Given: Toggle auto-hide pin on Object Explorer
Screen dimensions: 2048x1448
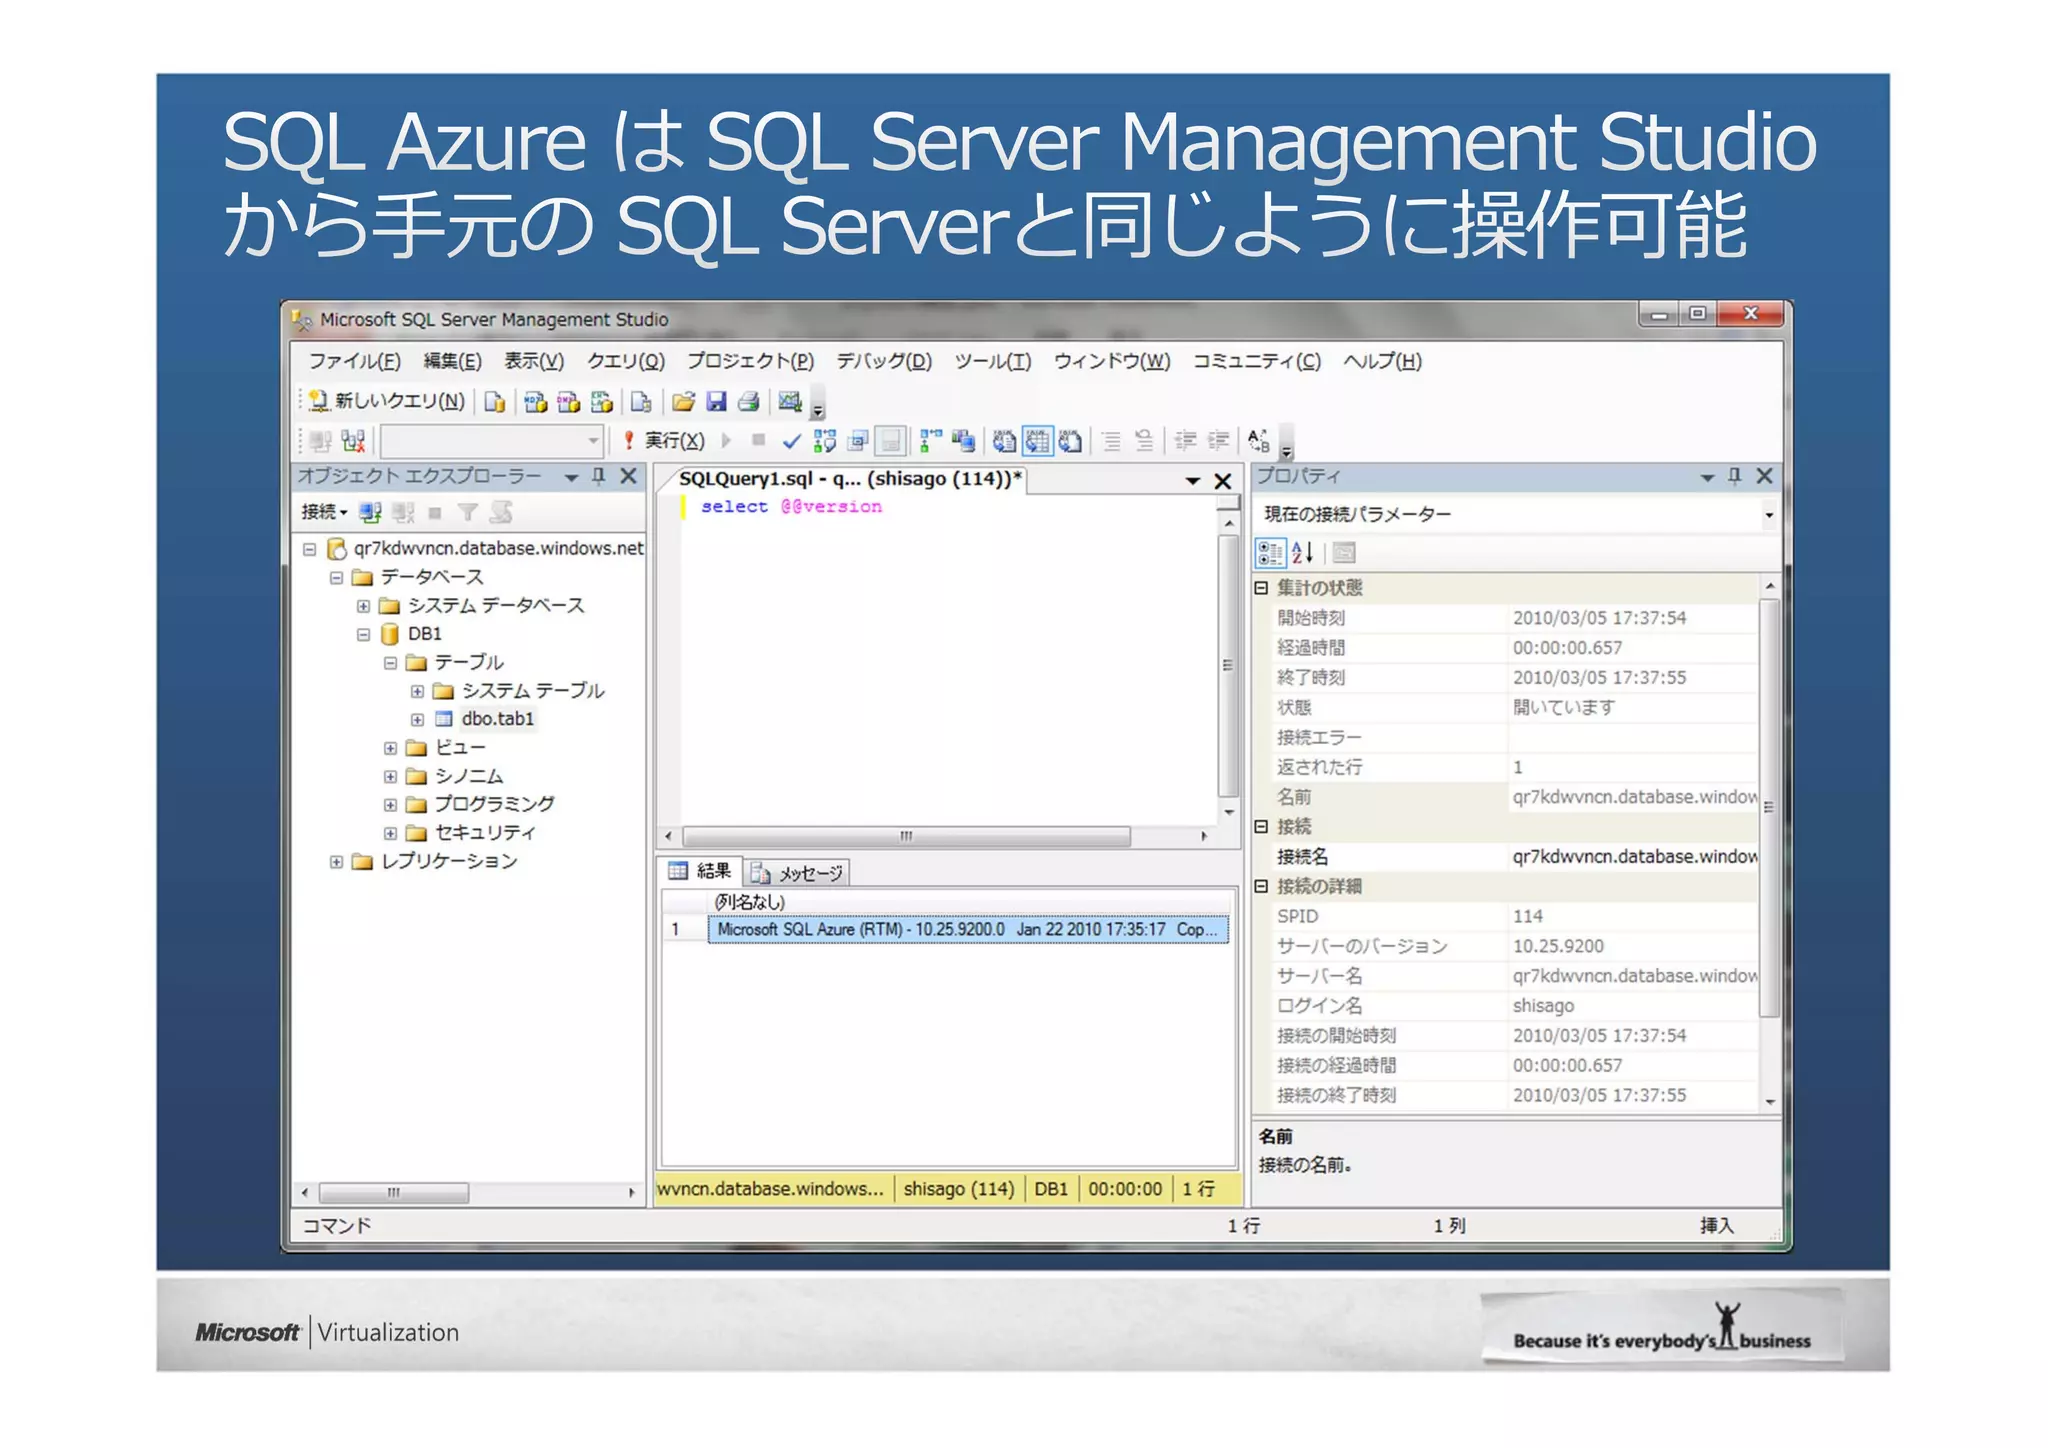Looking at the screenshot, I should pos(599,476).
